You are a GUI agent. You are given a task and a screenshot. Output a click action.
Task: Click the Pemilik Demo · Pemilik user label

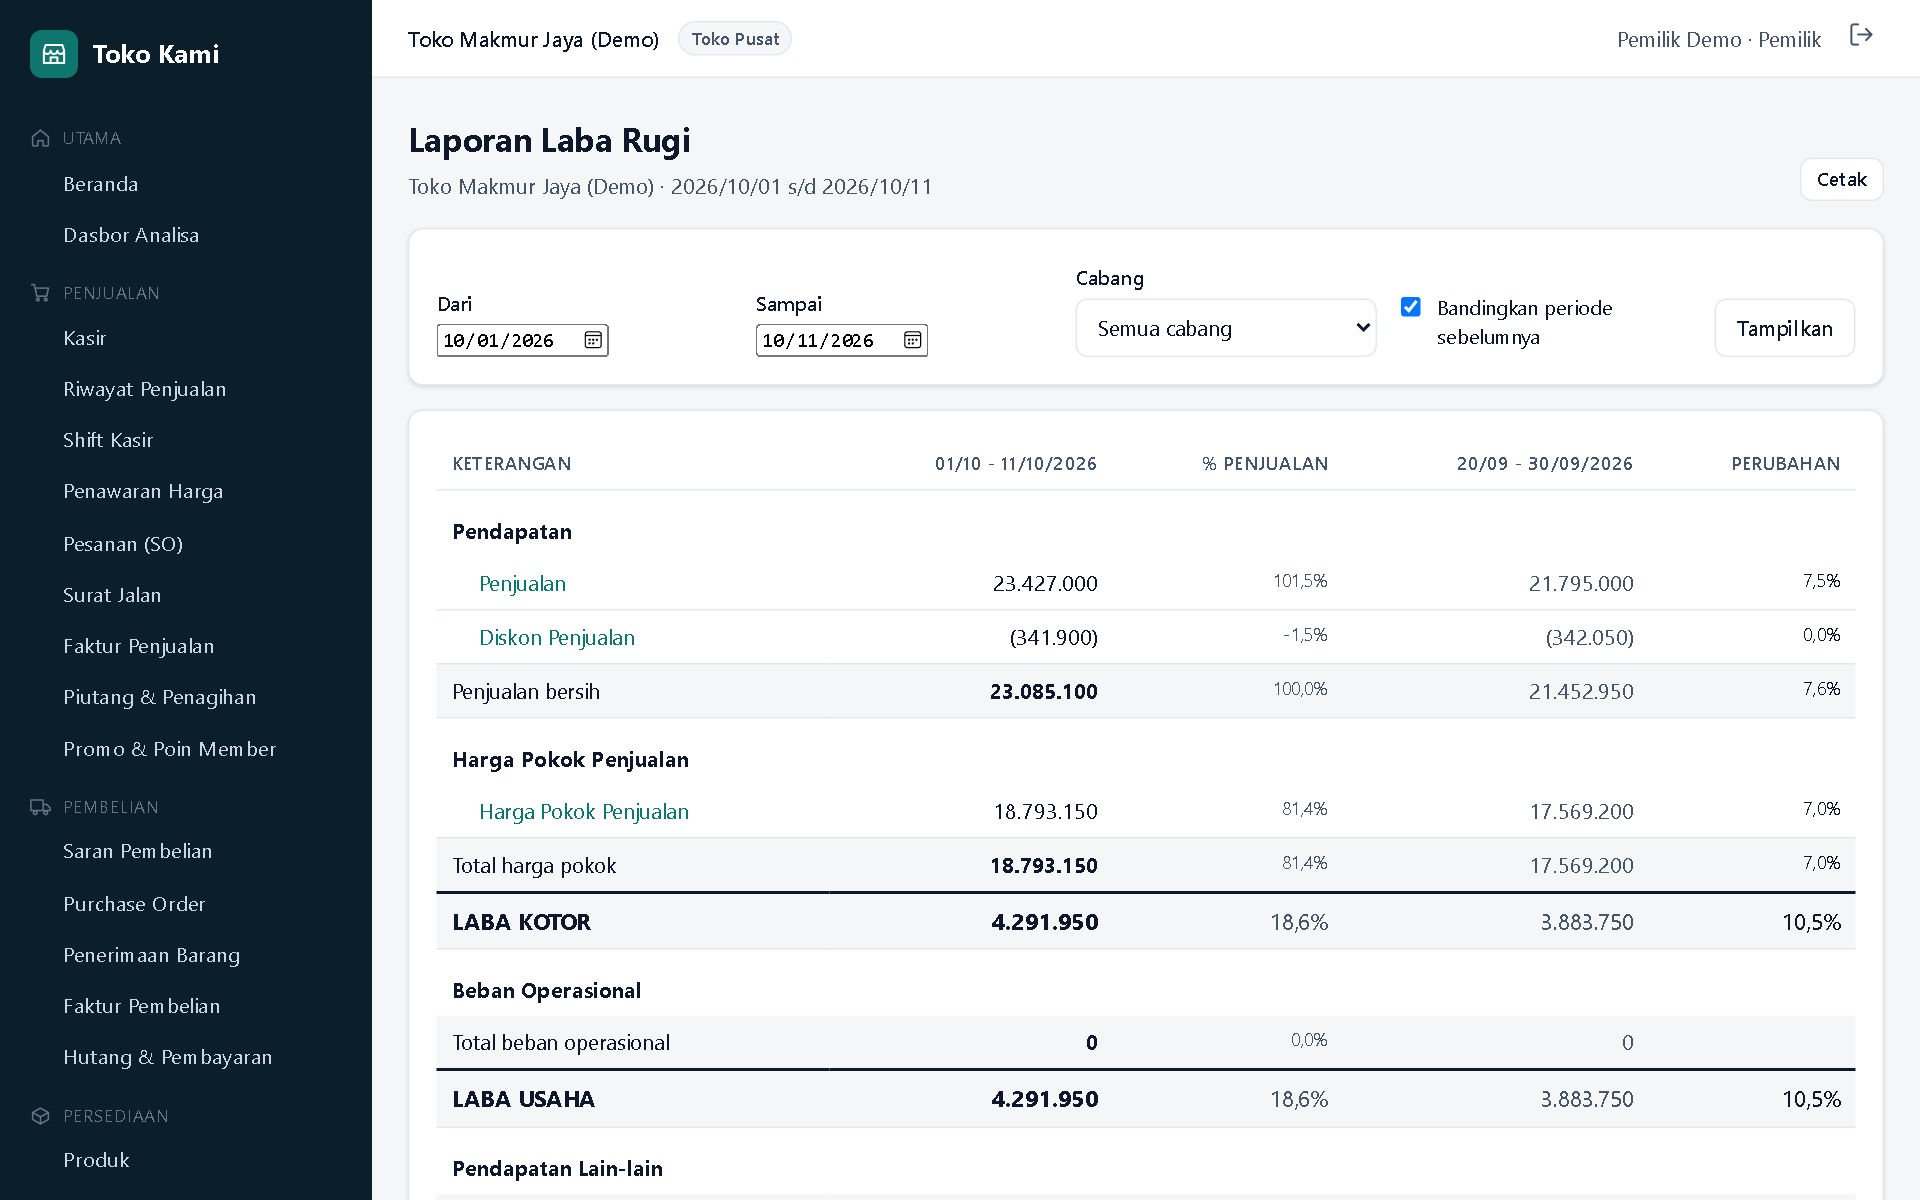pyautogui.click(x=1719, y=39)
